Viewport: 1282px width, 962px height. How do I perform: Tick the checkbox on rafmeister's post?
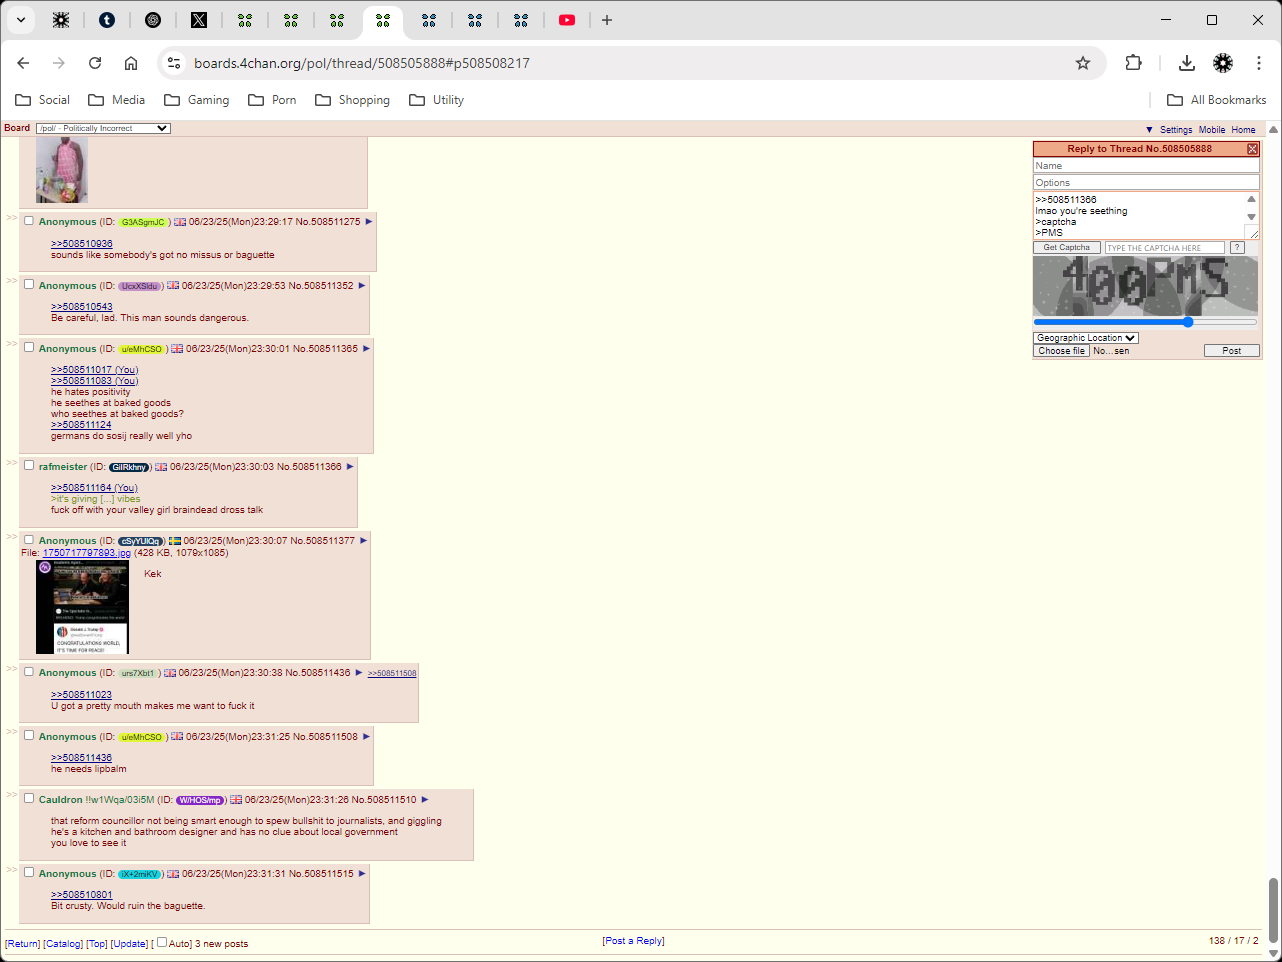coord(29,466)
